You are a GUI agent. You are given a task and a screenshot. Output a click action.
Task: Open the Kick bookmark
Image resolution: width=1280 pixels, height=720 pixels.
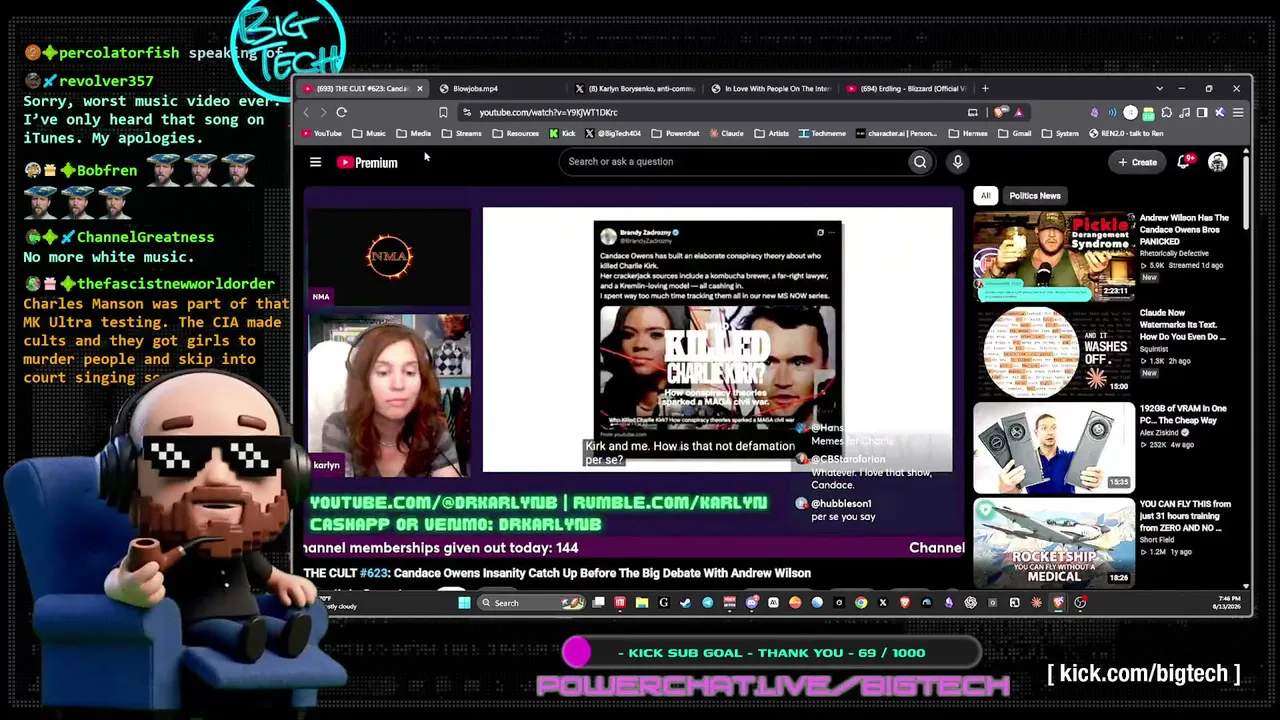[x=562, y=134]
